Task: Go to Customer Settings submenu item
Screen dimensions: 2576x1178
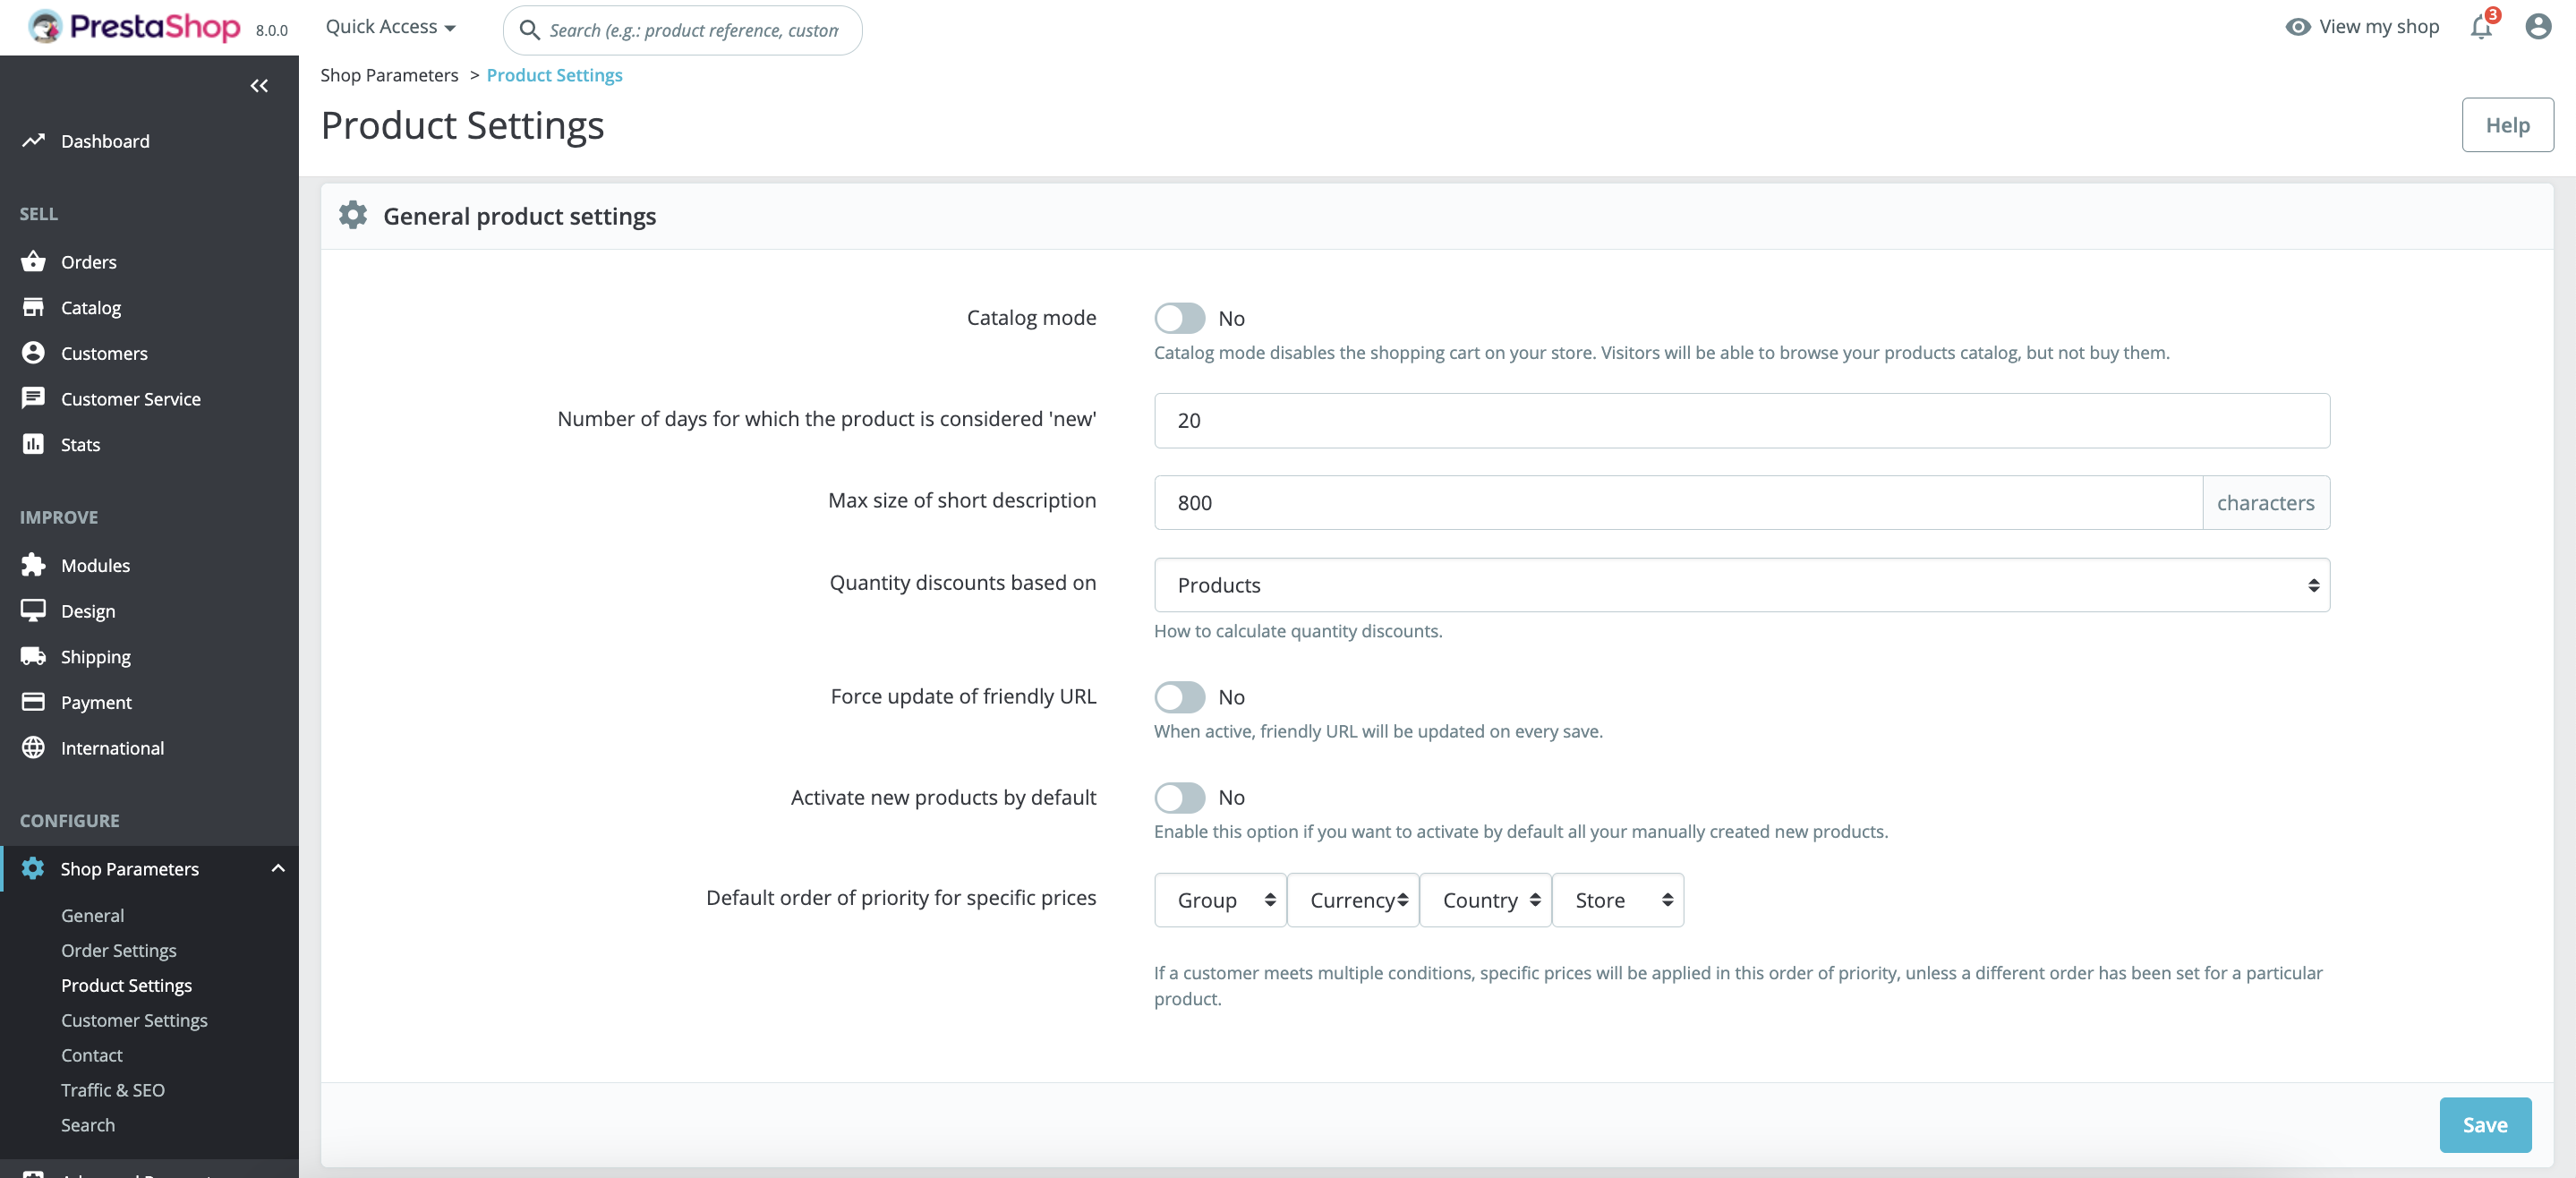Action: coord(134,1020)
